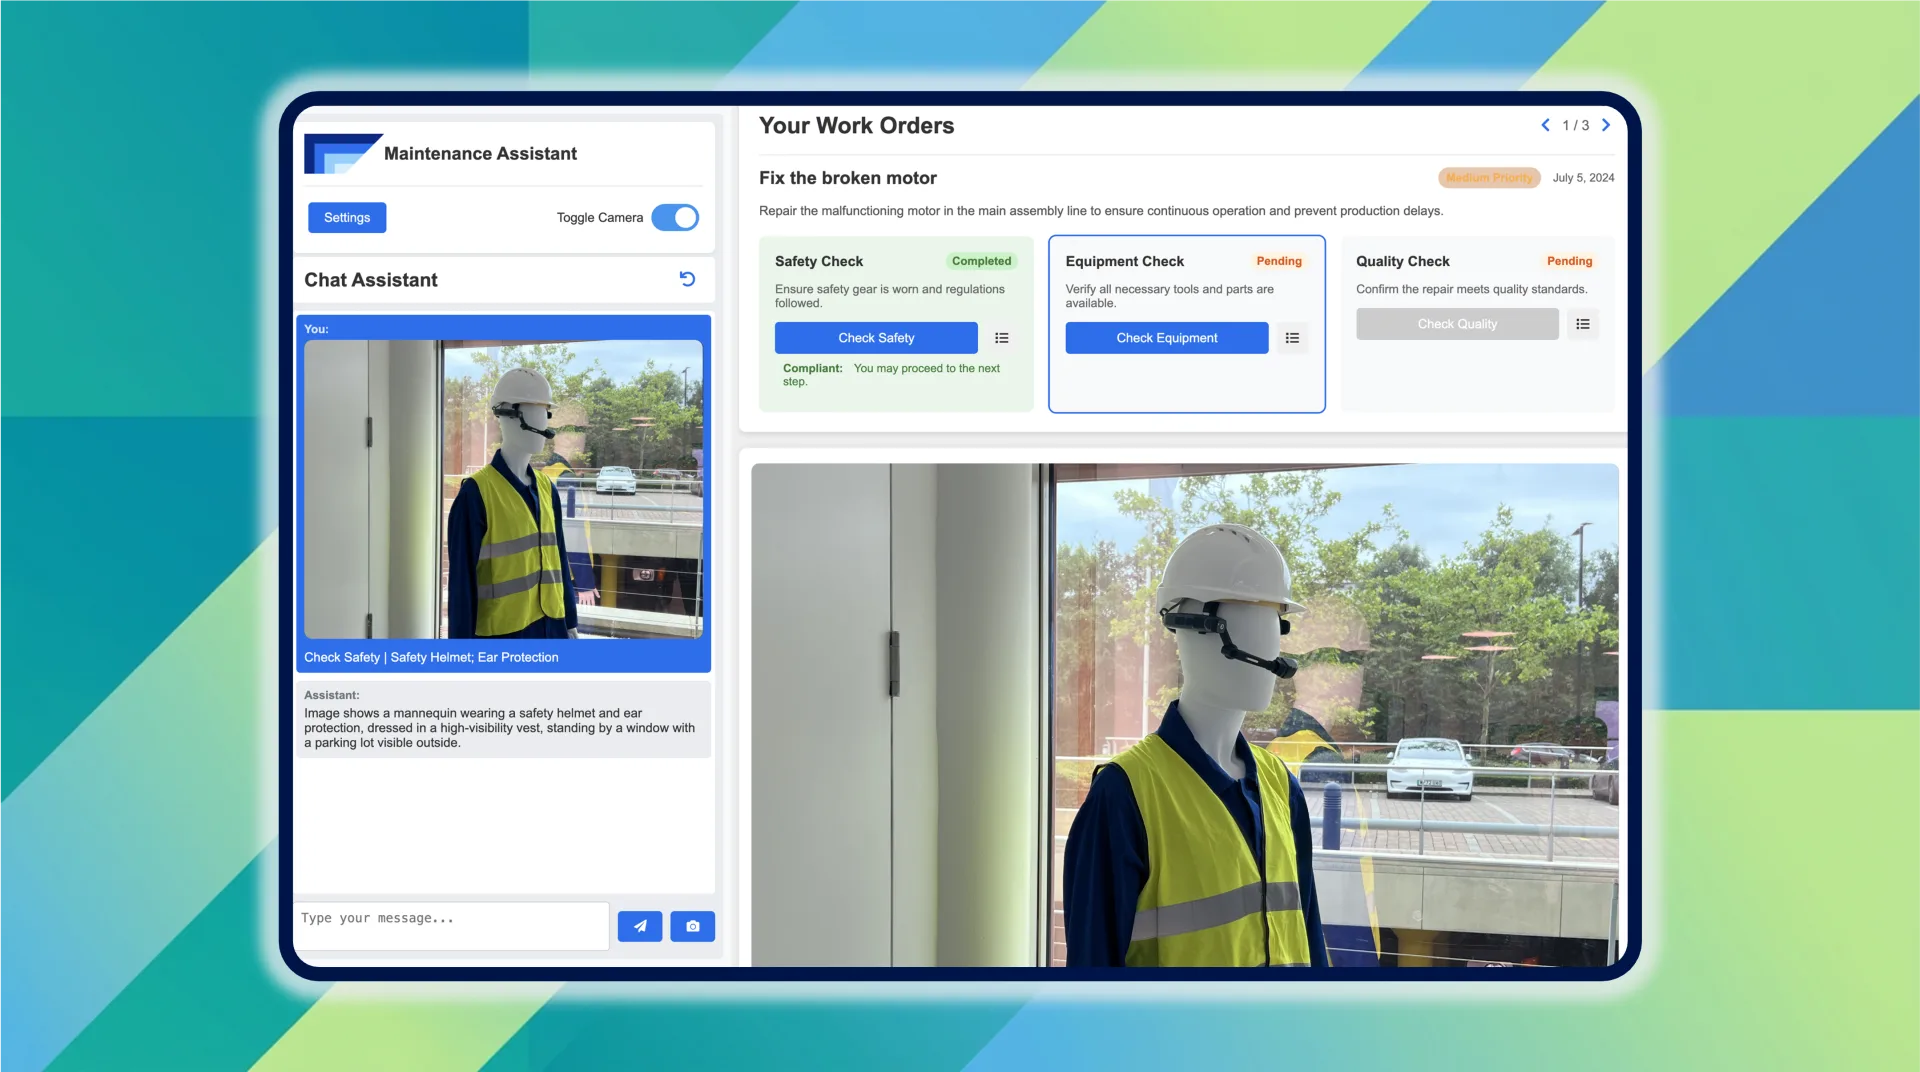This screenshot has width=1920, height=1072.
Task: Go to previous work order arrow
Action: point(1545,125)
